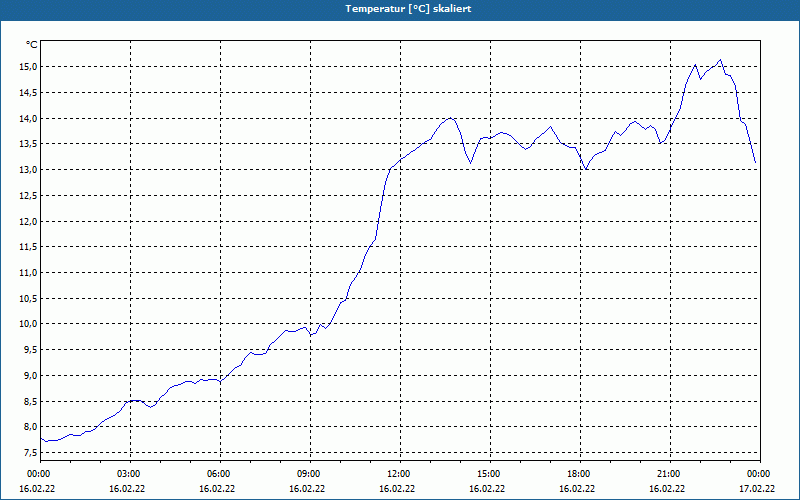Click the 11,5 y-axis label

tap(28, 247)
